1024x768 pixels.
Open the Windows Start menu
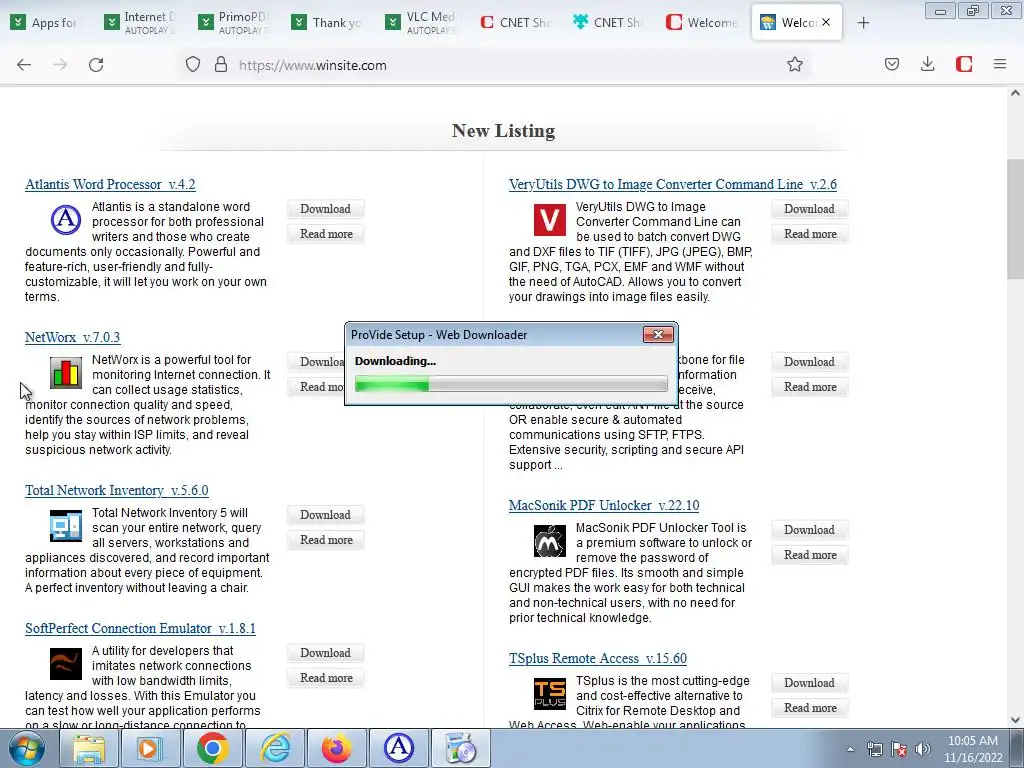tap(26, 748)
